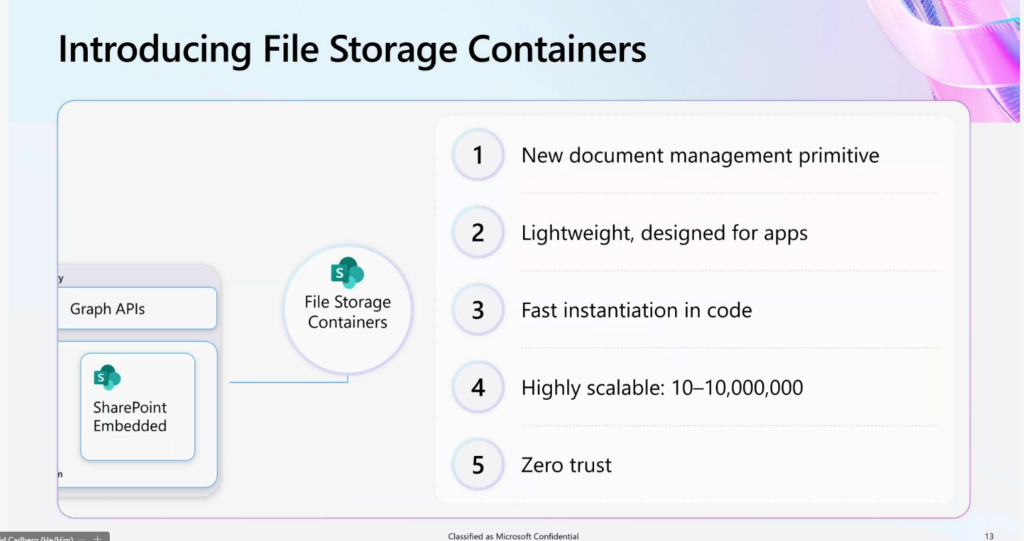Viewport: 1024px width, 541px height.
Task: Click "Highly scalable: 10–10,000,000" text
Action: click(662, 387)
